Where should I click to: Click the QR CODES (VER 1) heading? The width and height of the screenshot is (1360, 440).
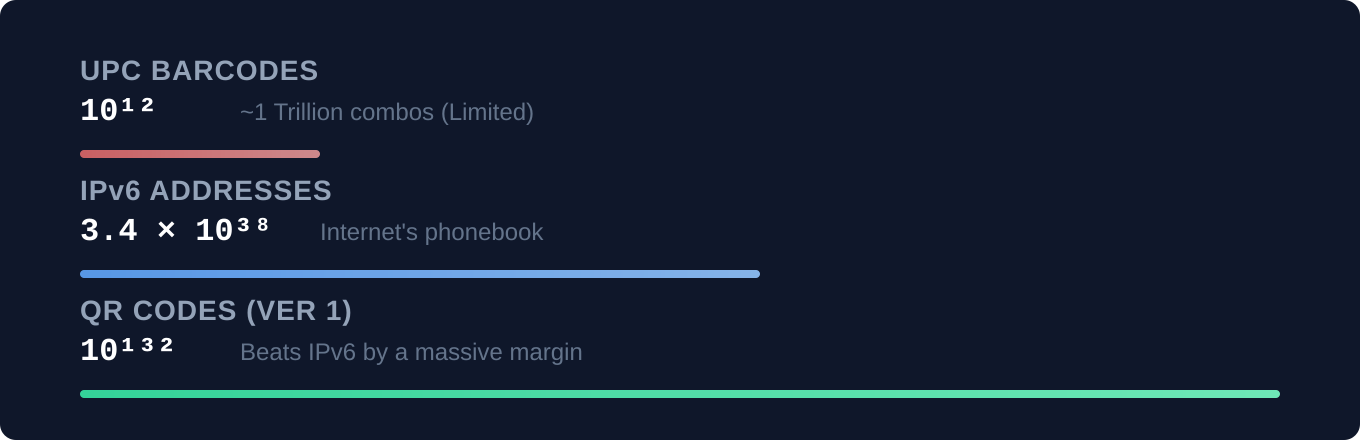click(215, 311)
